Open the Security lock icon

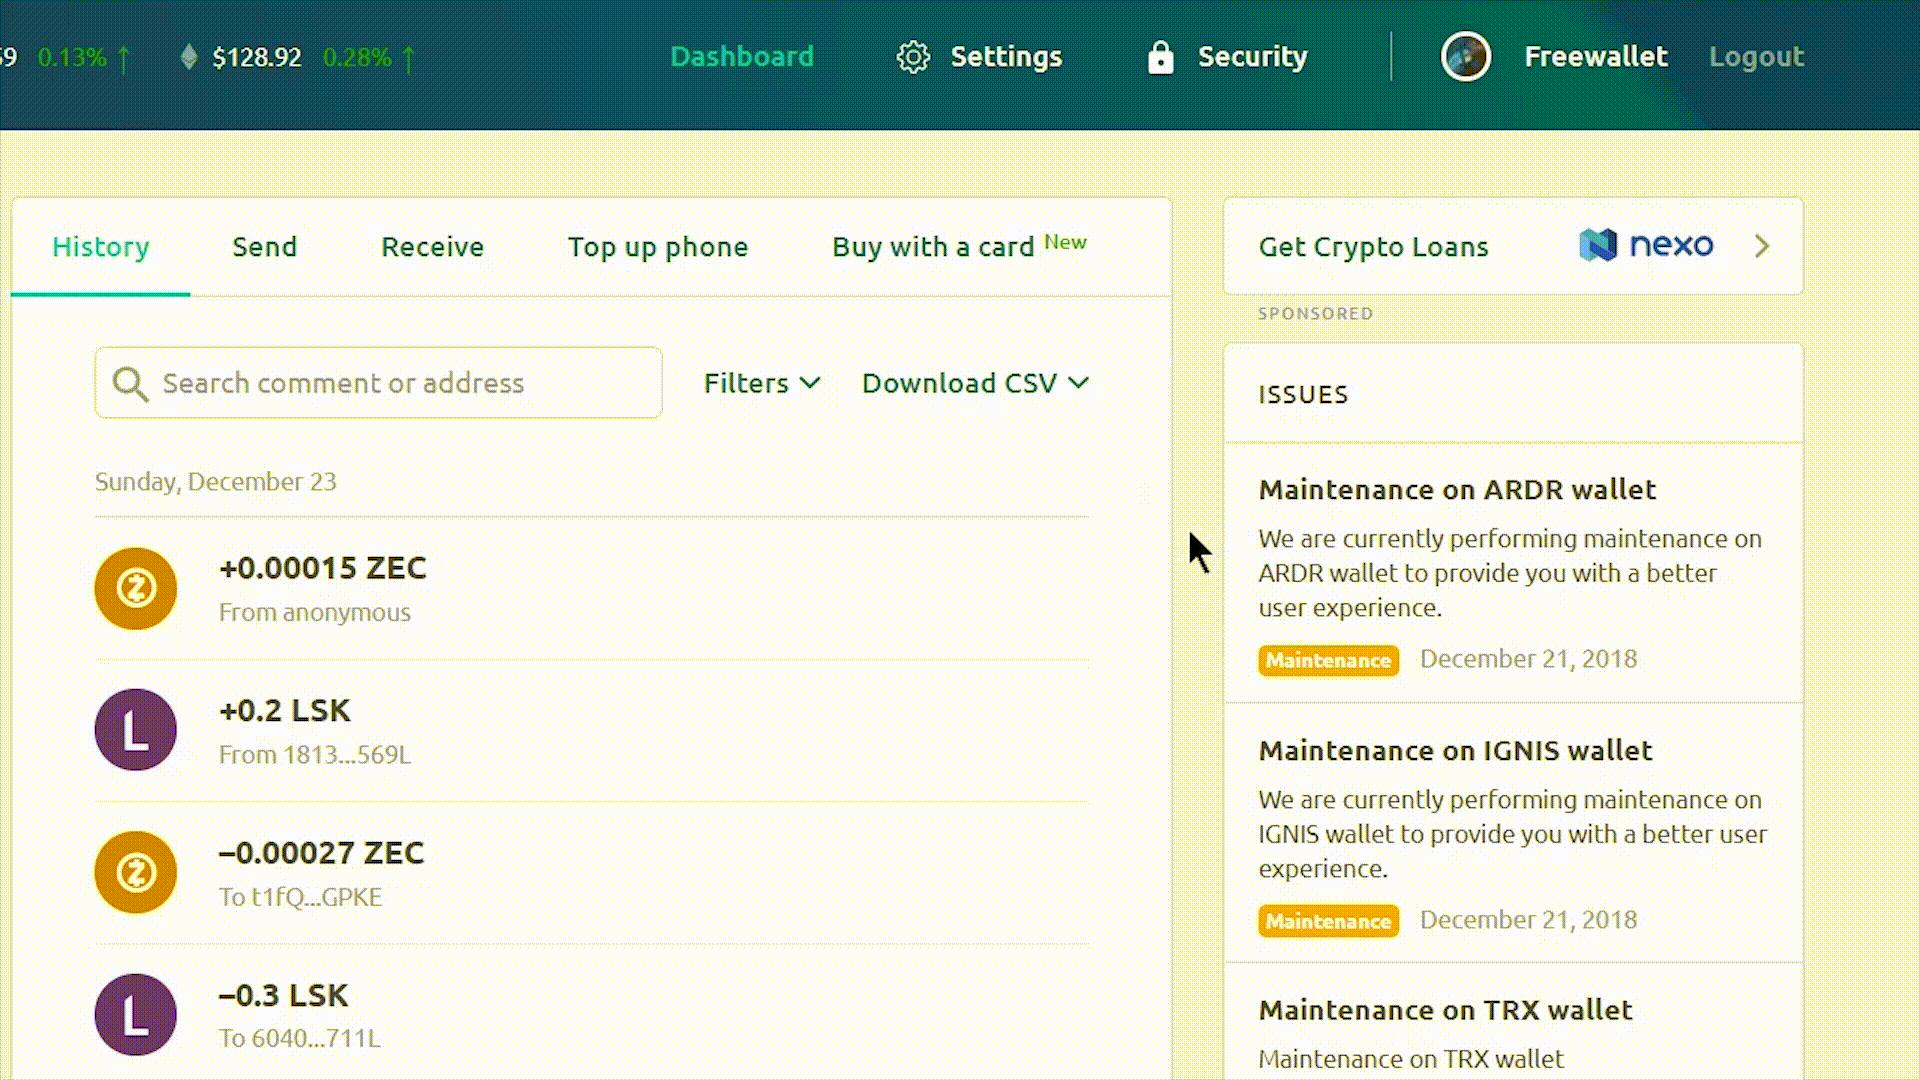(x=1161, y=57)
